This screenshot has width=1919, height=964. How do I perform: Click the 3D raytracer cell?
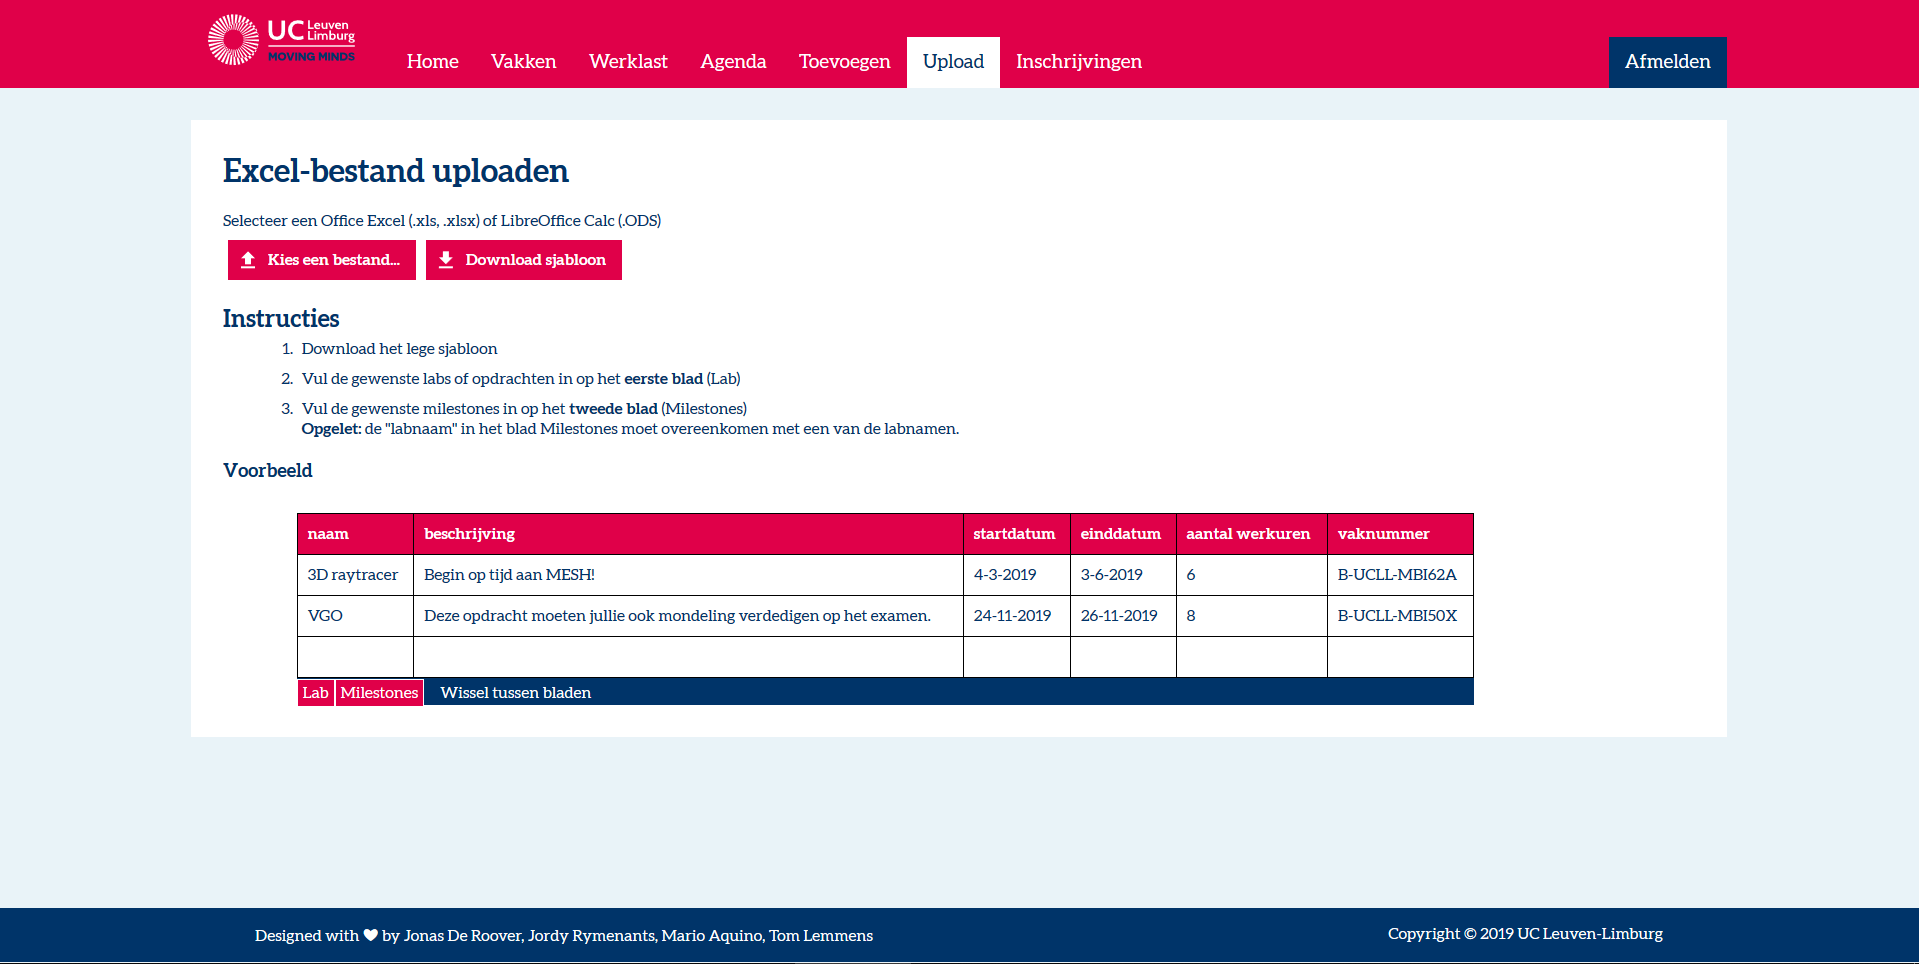point(353,575)
